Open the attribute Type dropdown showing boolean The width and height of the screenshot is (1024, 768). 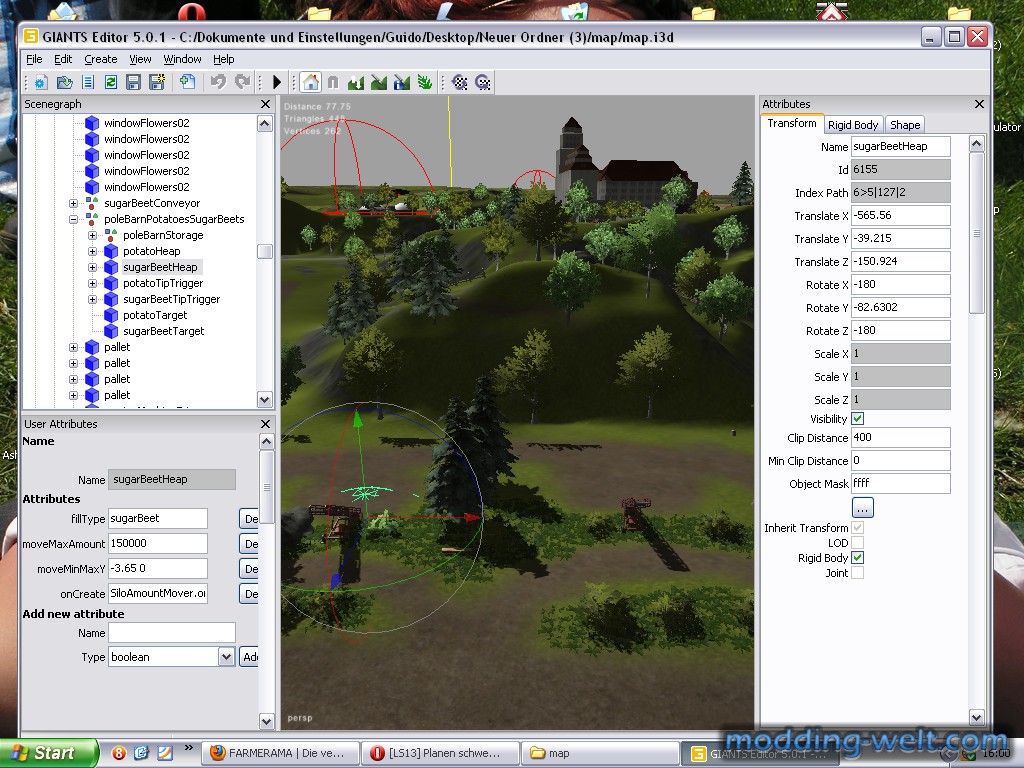(226, 657)
